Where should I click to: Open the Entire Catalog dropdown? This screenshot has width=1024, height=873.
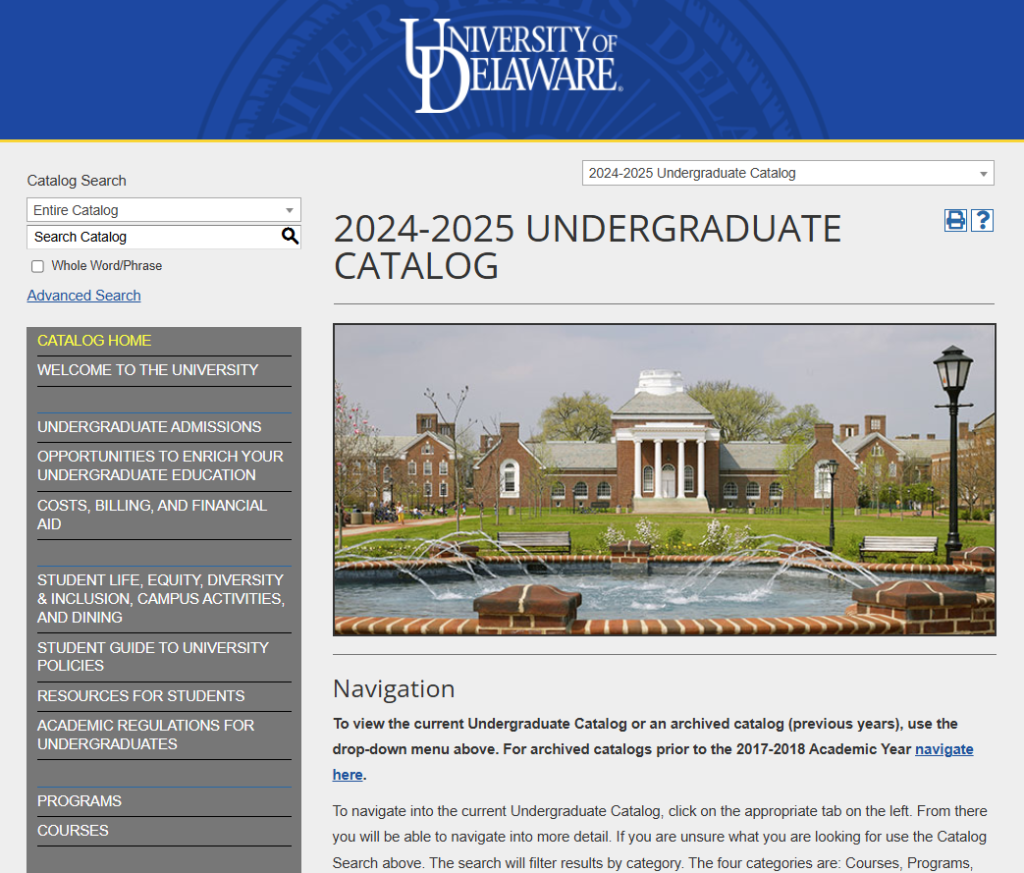point(163,210)
